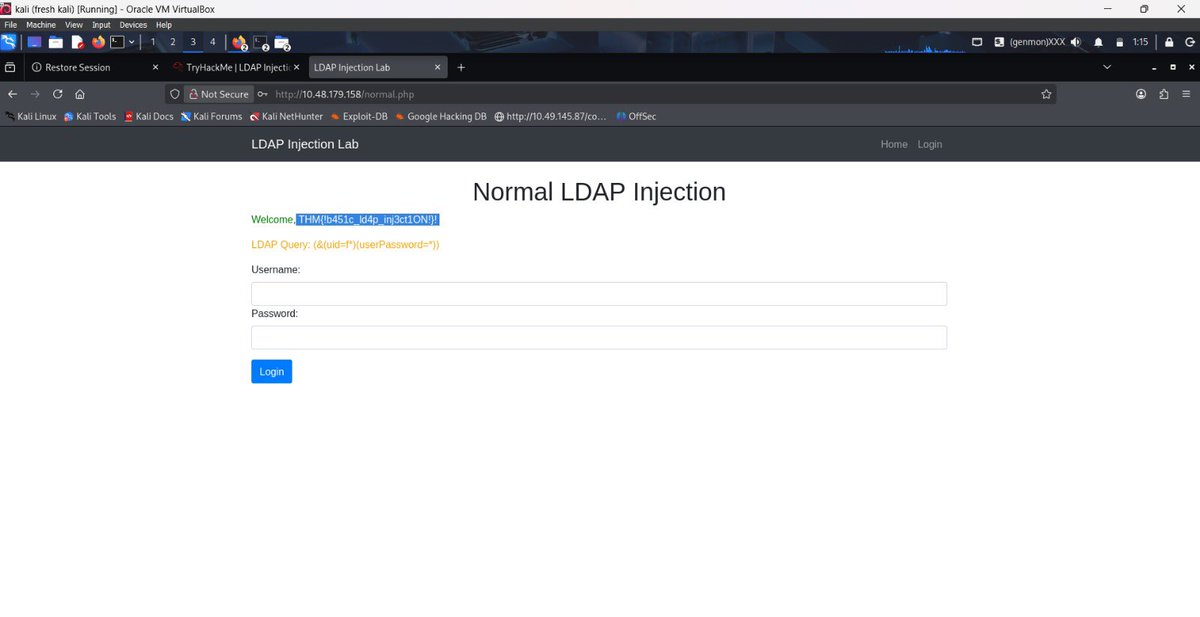Viewport: 1200px width, 617px height.
Task: Click the Password input field
Action: pos(599,337)
